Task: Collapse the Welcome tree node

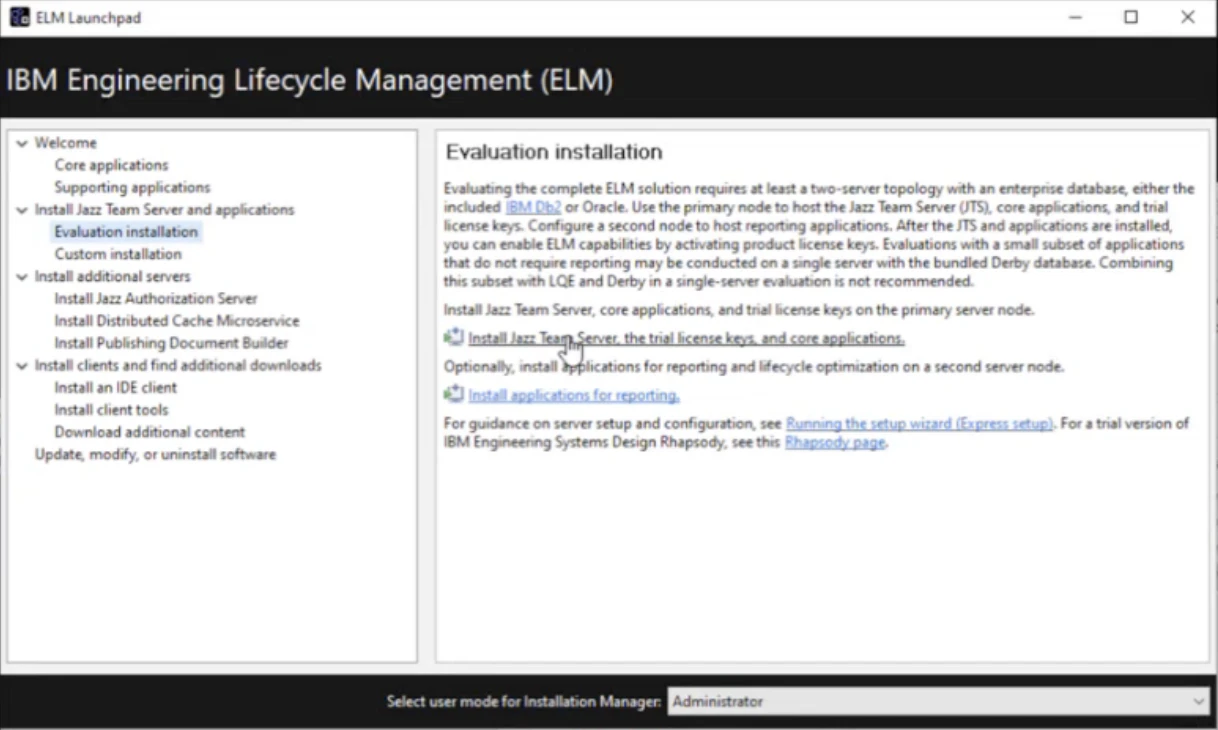Action: (22, 143)
